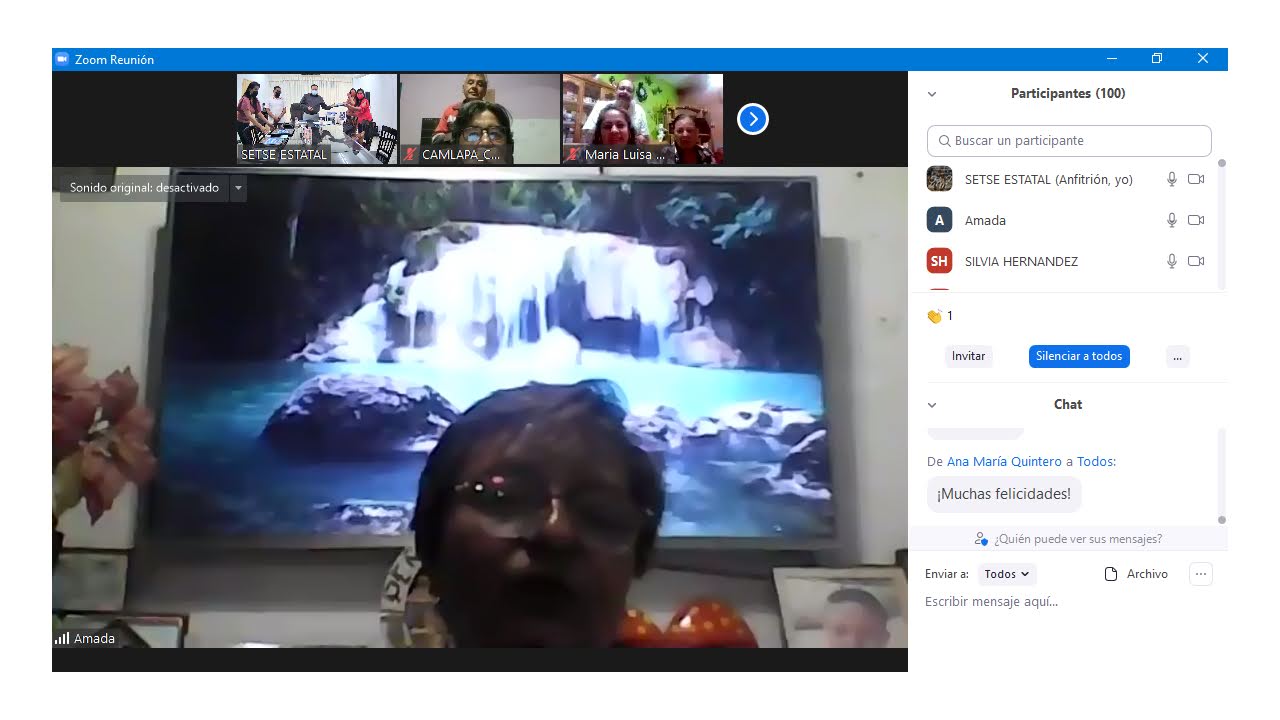Click Buscar un participante search field
1280x720 pixels.
pyautogui.click(x=1069, y=141)
